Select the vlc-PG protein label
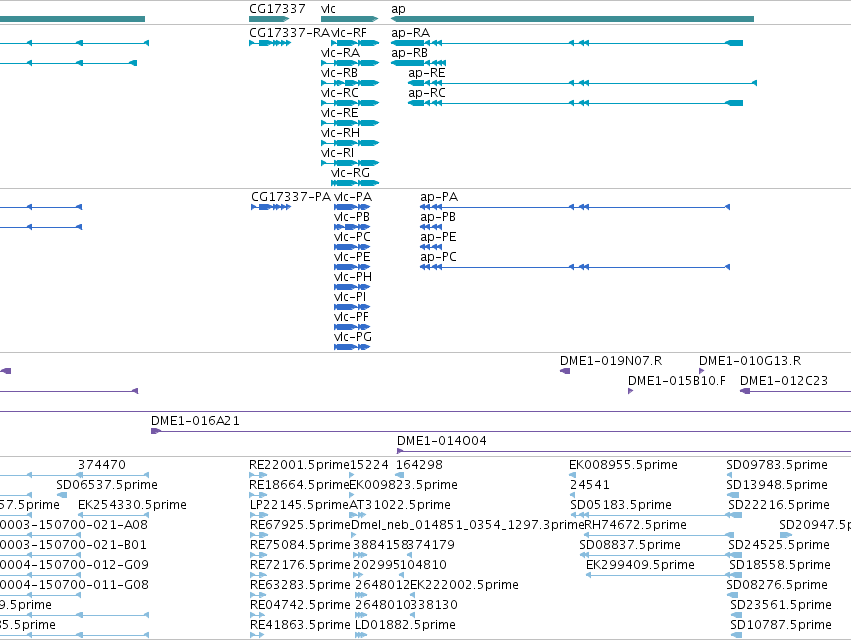The height and width of the screenshot is (640, 851). tap(353, 337)
